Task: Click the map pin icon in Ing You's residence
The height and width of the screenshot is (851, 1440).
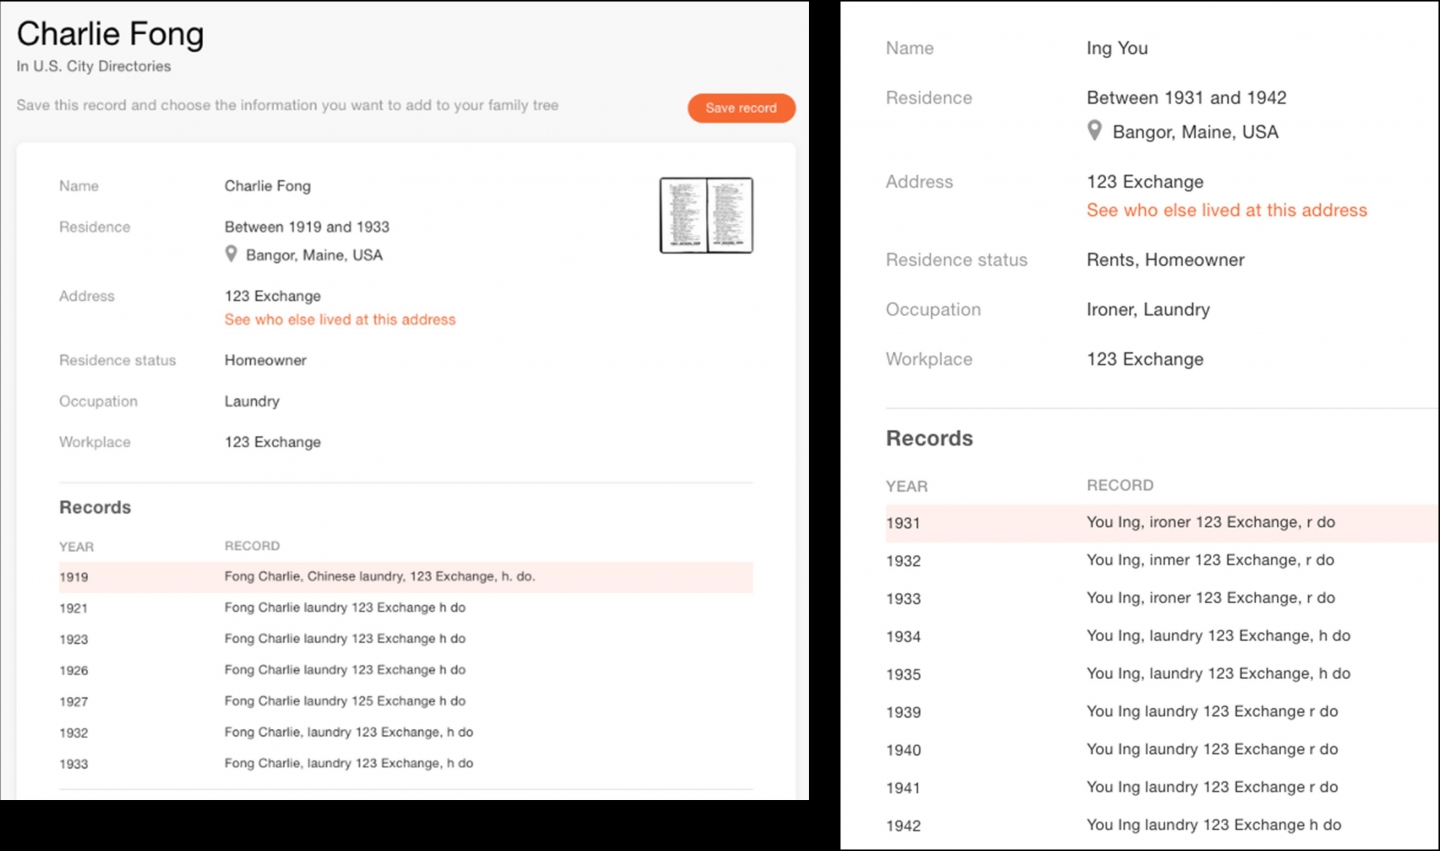Action: click(x=1095, y=131)
